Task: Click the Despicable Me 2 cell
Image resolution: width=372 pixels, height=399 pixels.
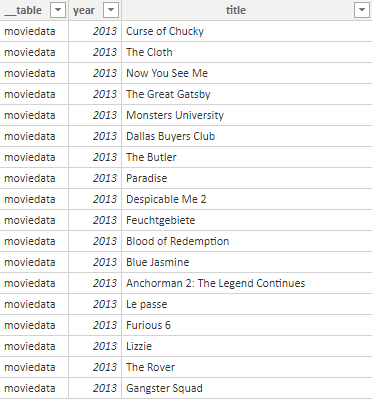Action: [247, 199]
